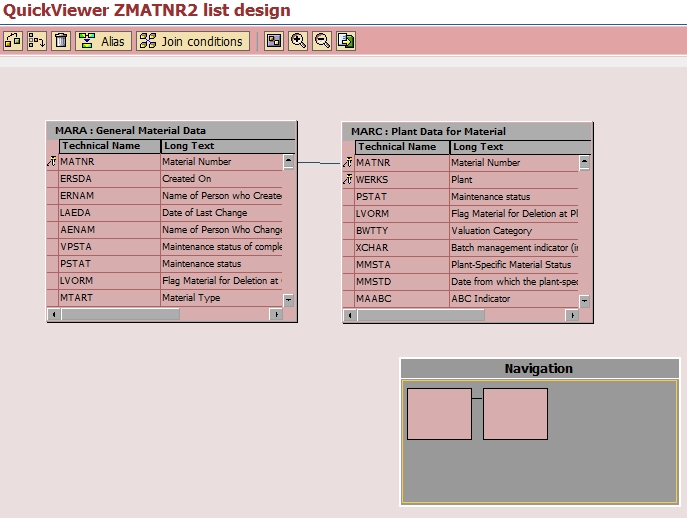Click the zoom out magnifier icon

[x=322, y=41]
